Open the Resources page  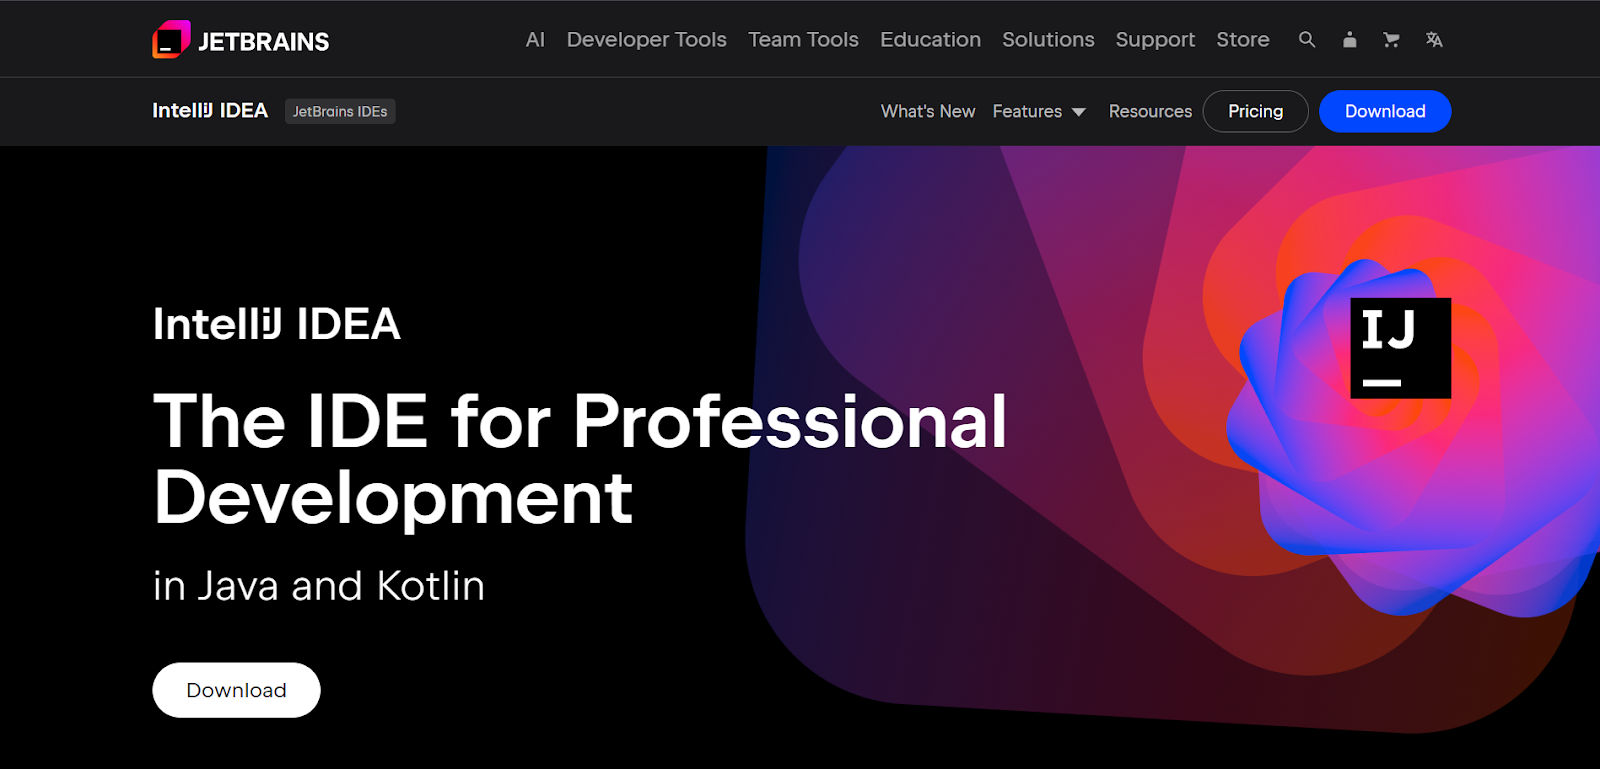pyautogui.click(x=1150, y=111)
